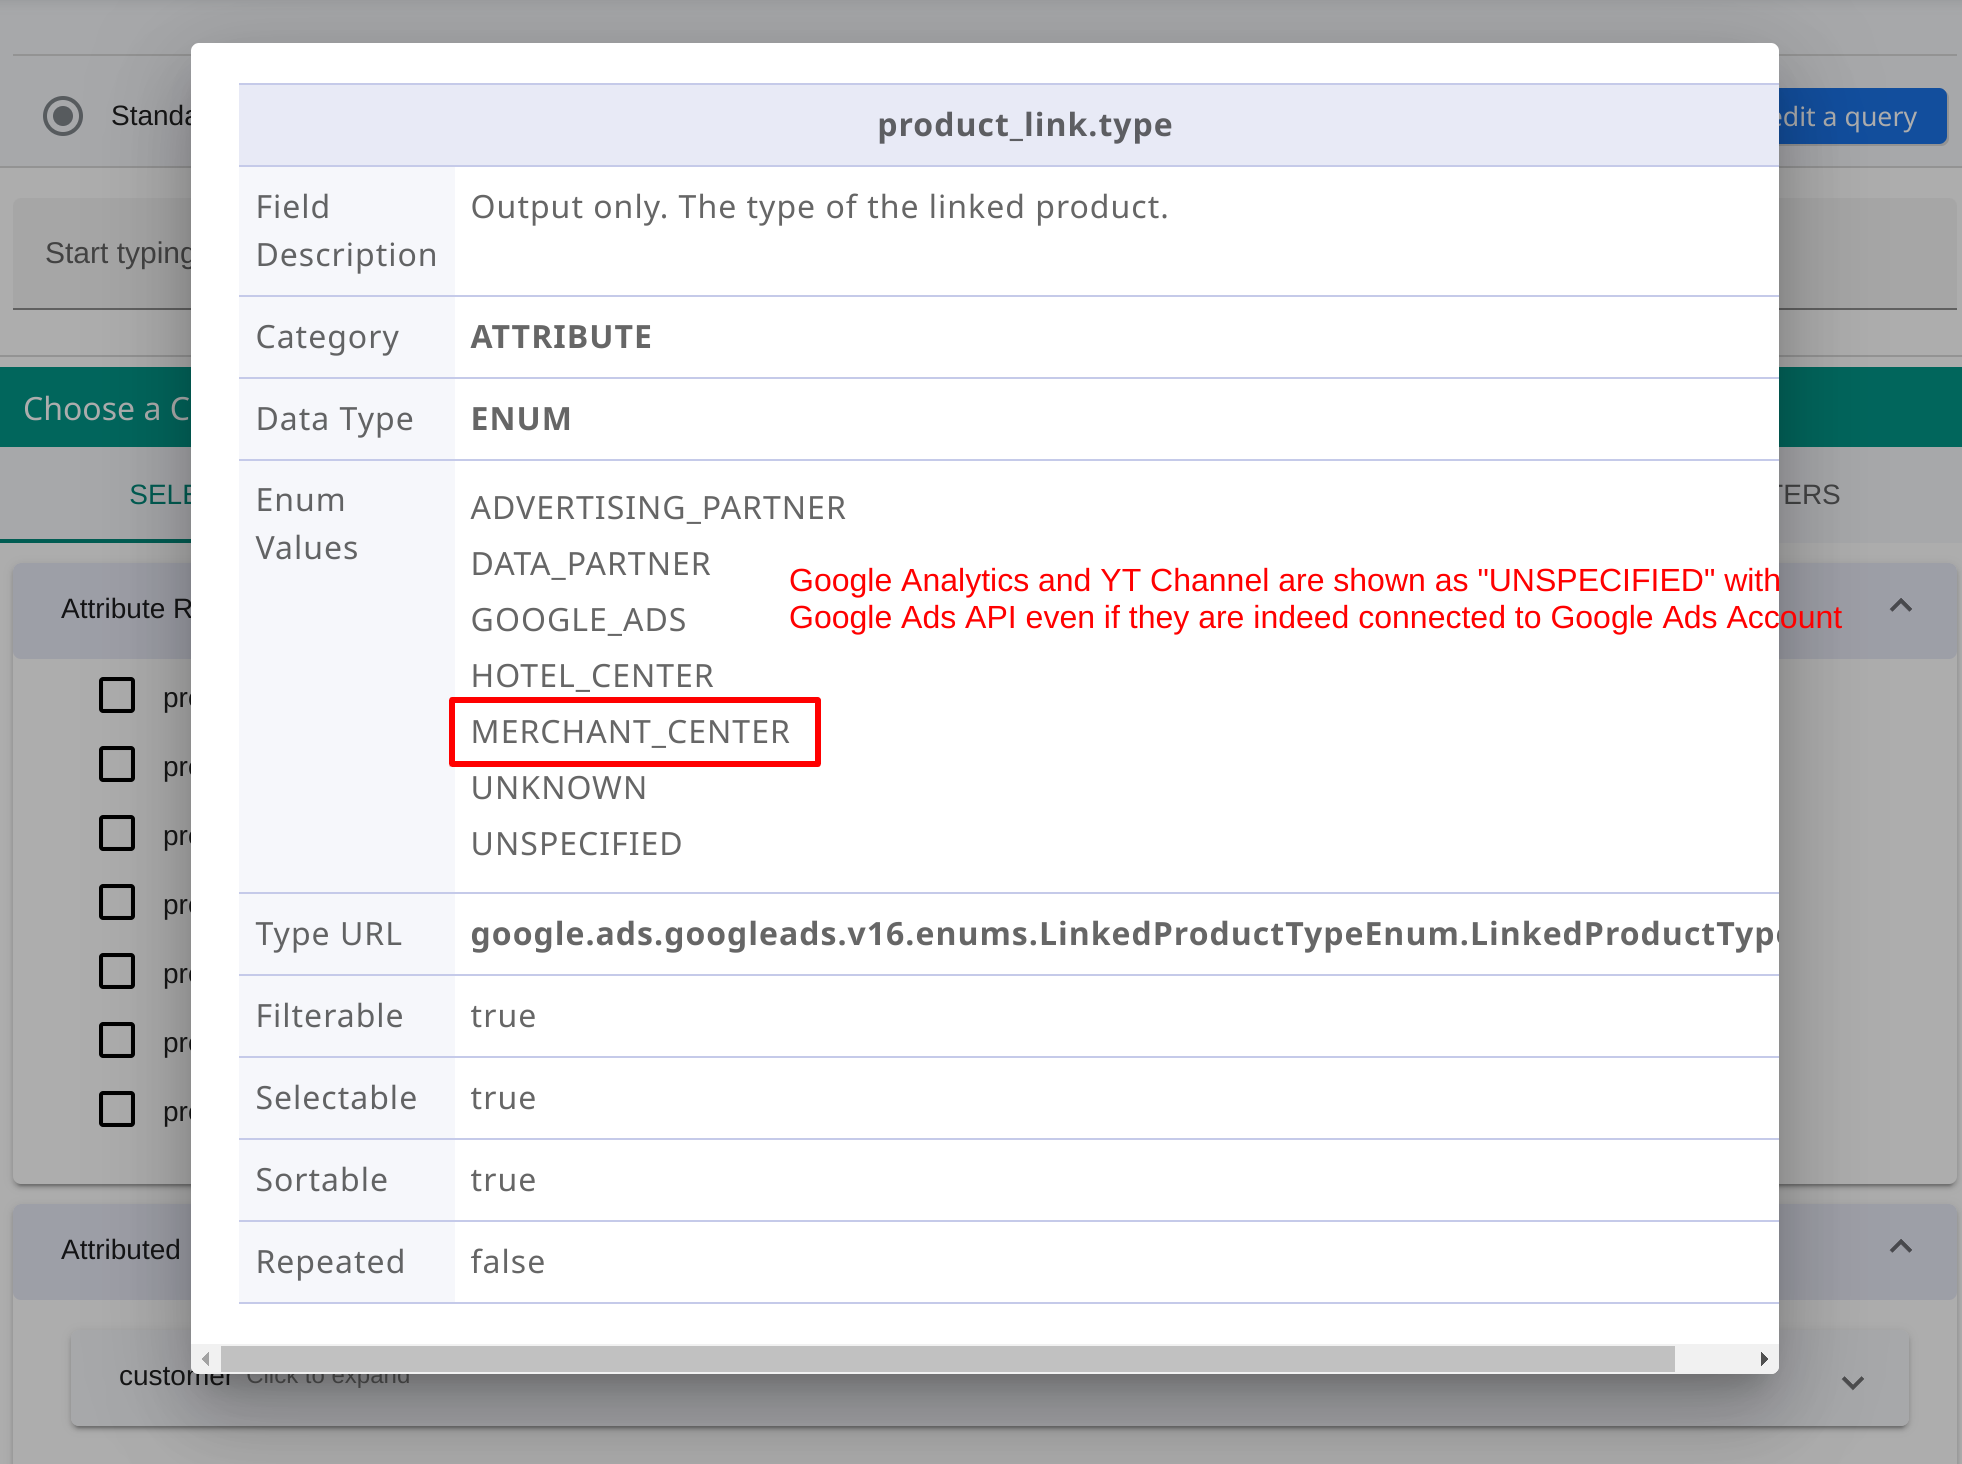1962x1464 pixels.
Task: Select the UNKNOWN enum value
Action: [x=559, y=788]
